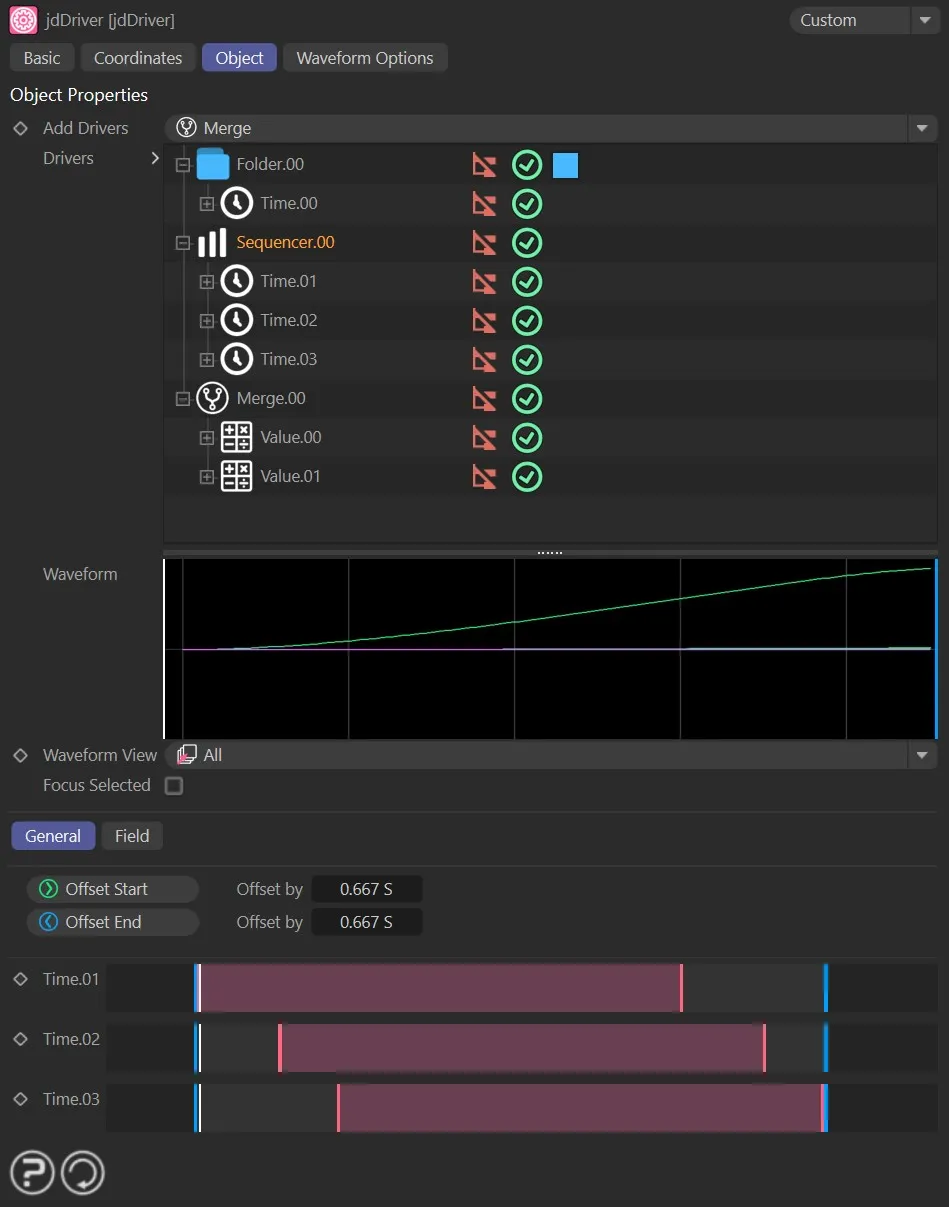Open the Add Drivers Merge dropdown

point(550,128)
